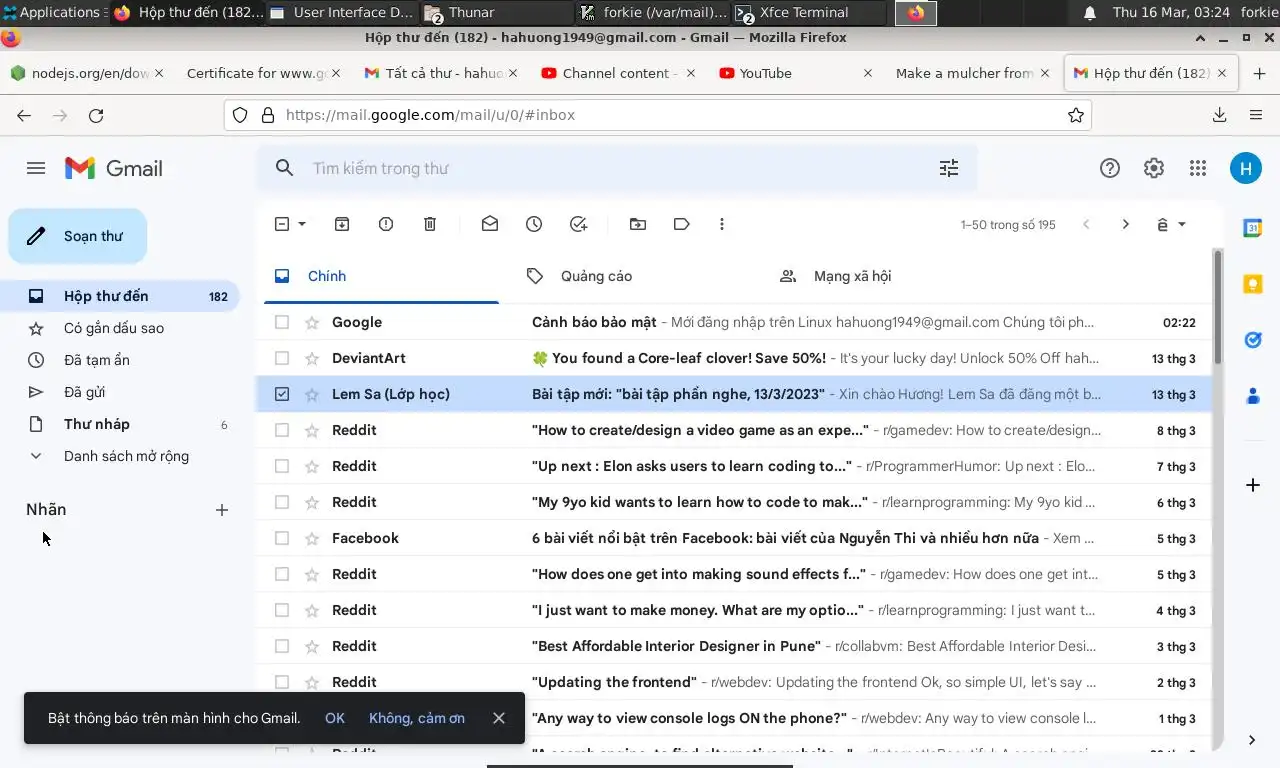Check the "How to create/design a video game" email
The image size is (1280, 768).
tap(282, 430)
